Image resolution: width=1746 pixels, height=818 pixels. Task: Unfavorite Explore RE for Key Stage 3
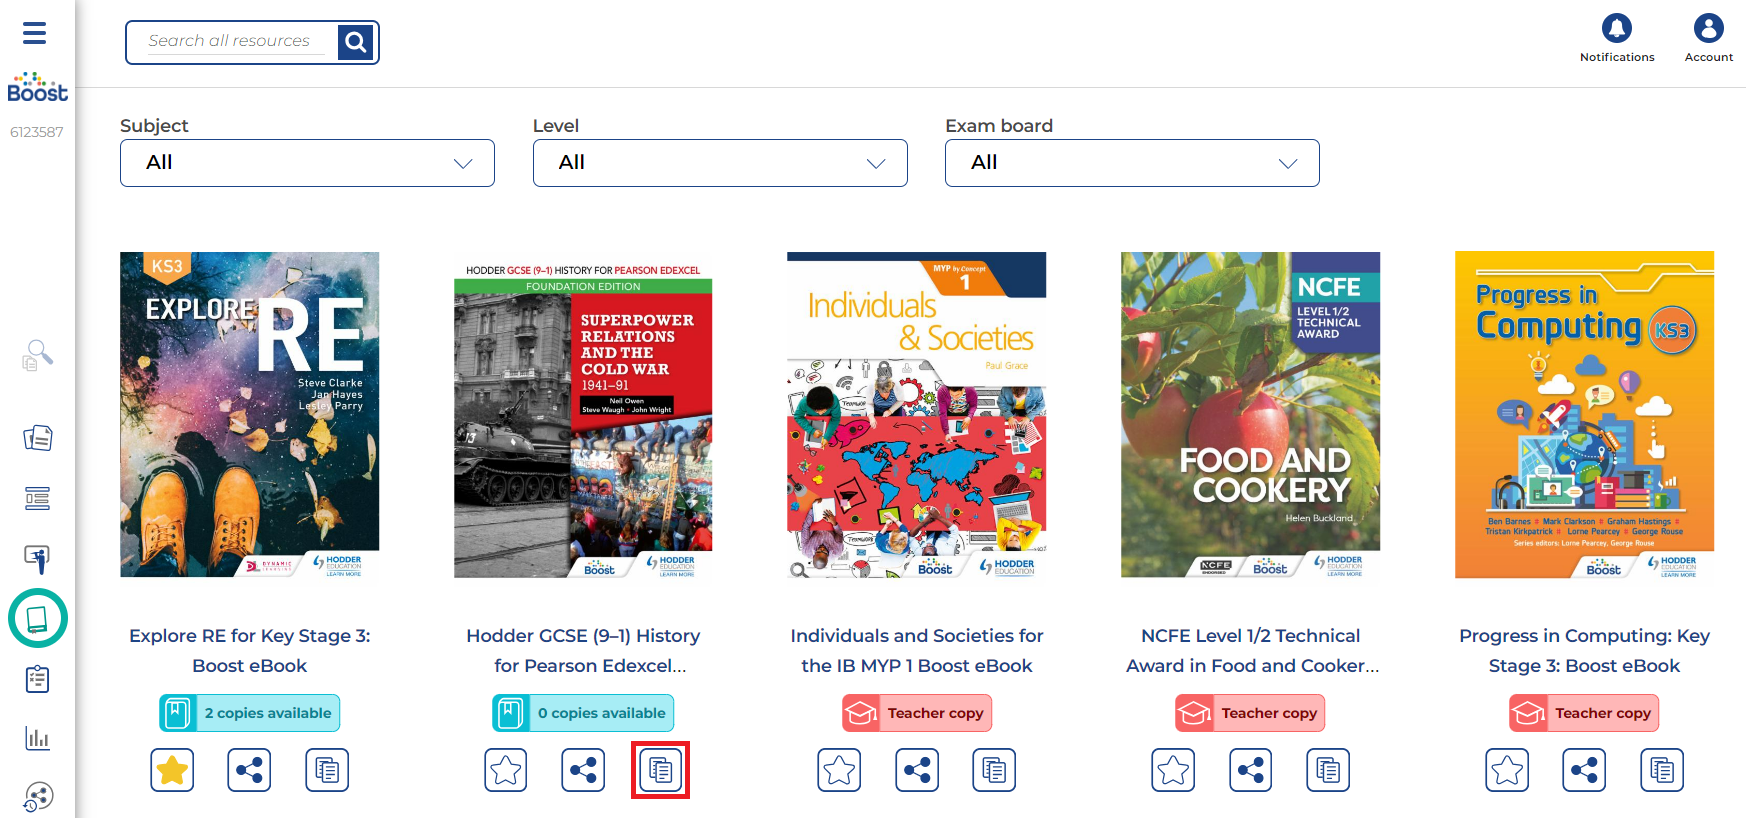[172, 769]
